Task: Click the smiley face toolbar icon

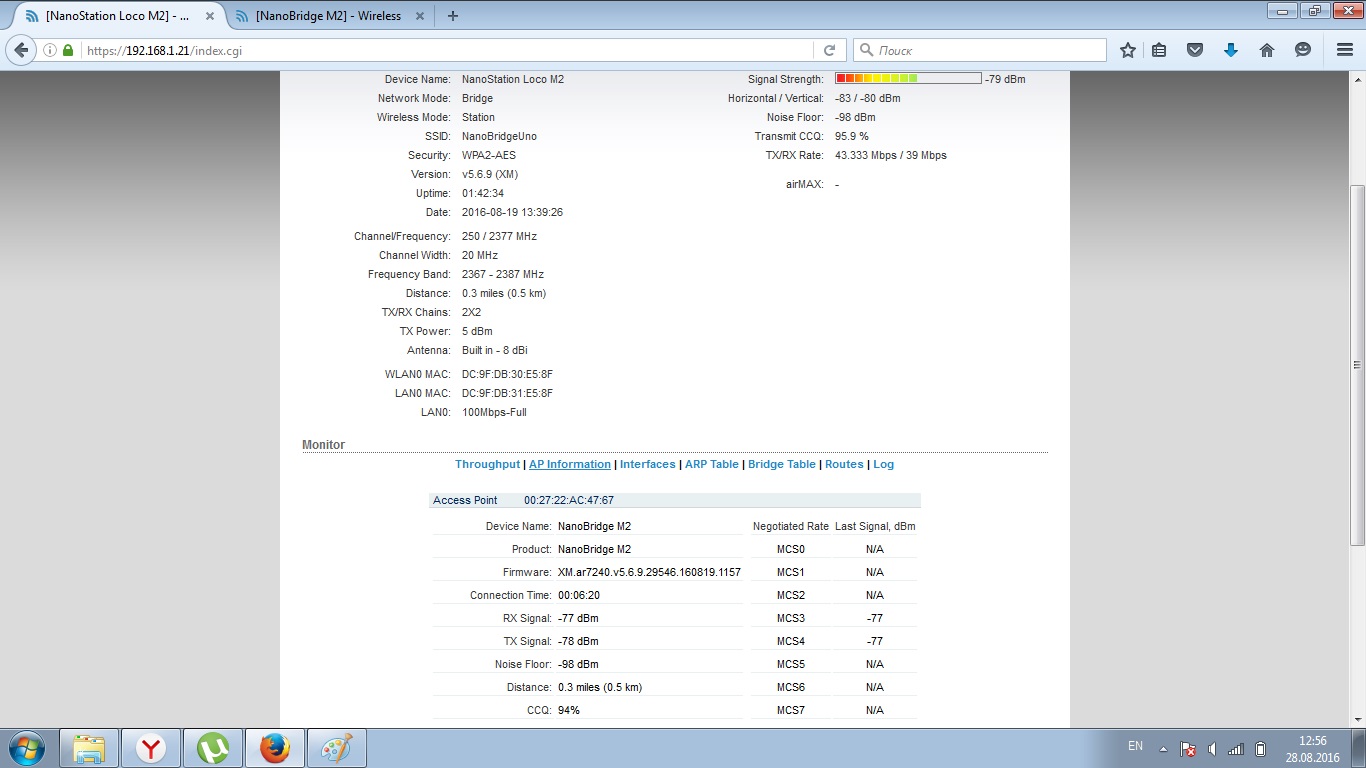Action: 1303,50
